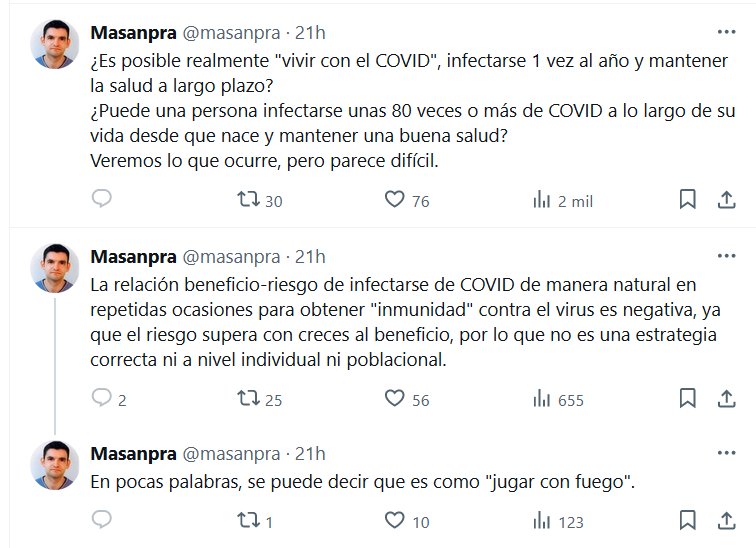756x548 pixels.
Task: Like the tweet with 56 likes
Action: point(395,399)
